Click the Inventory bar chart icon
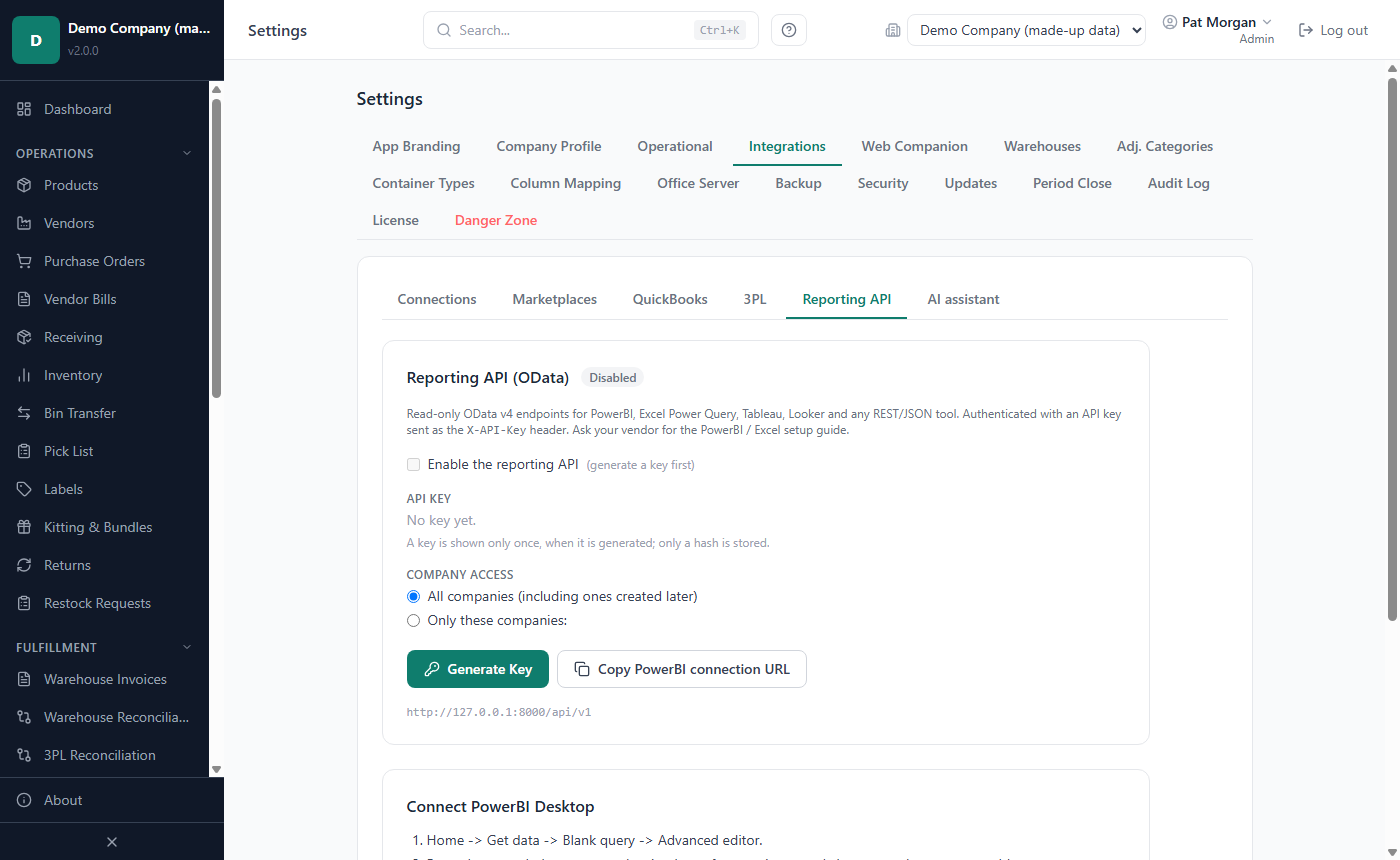Image resolution: width=1400 pixels, height=860 pixels. click(24, 375)
